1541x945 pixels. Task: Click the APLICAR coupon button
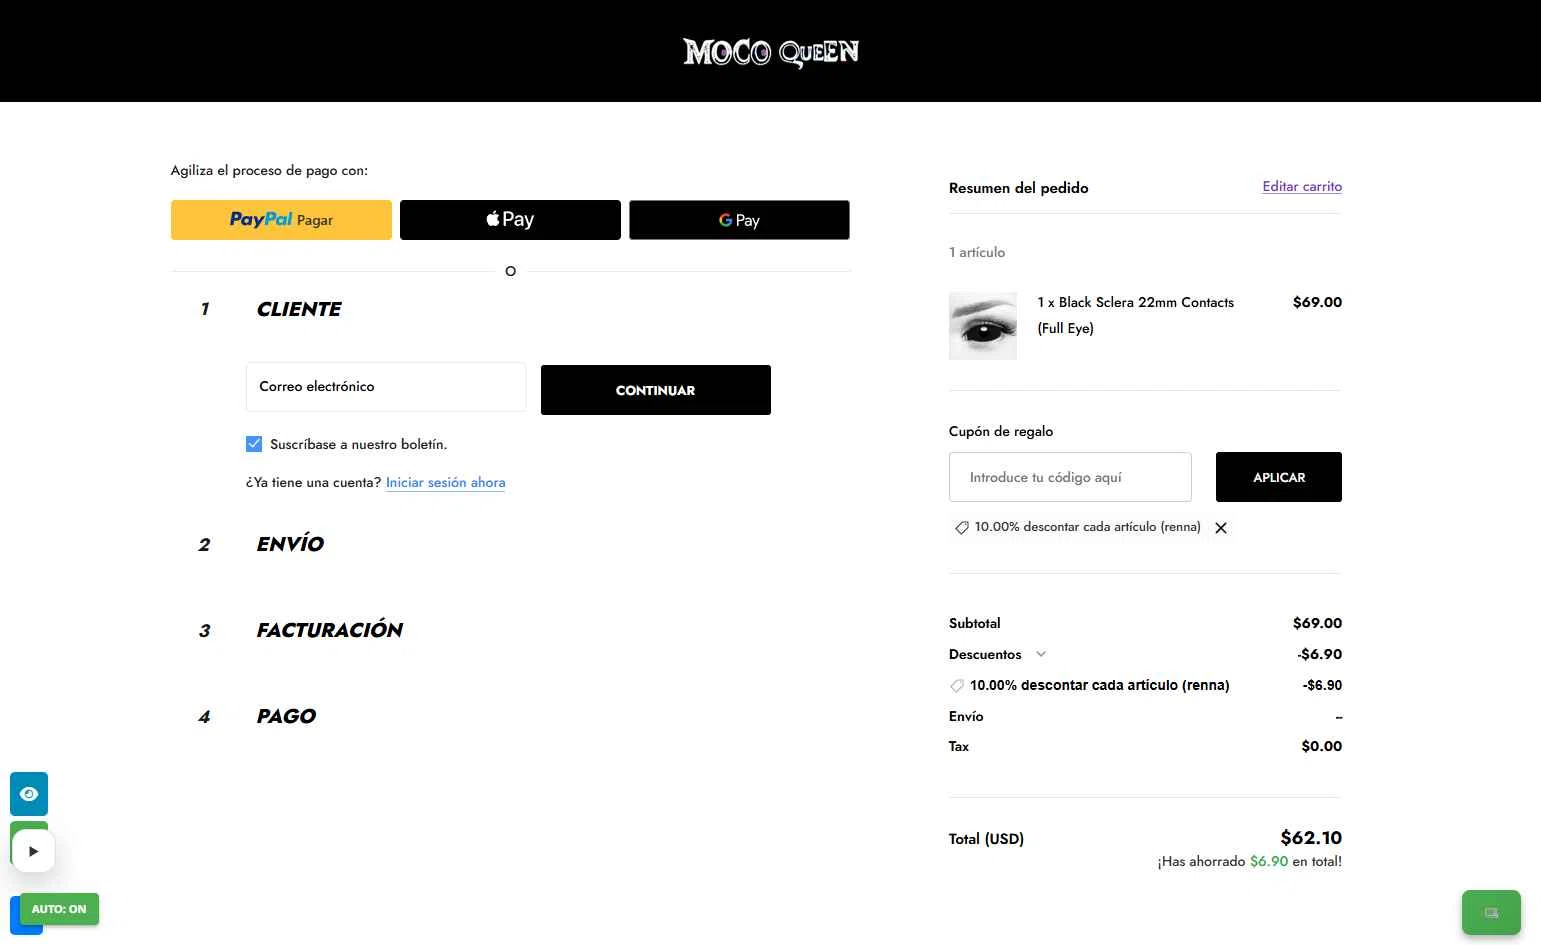point(1279,477)
